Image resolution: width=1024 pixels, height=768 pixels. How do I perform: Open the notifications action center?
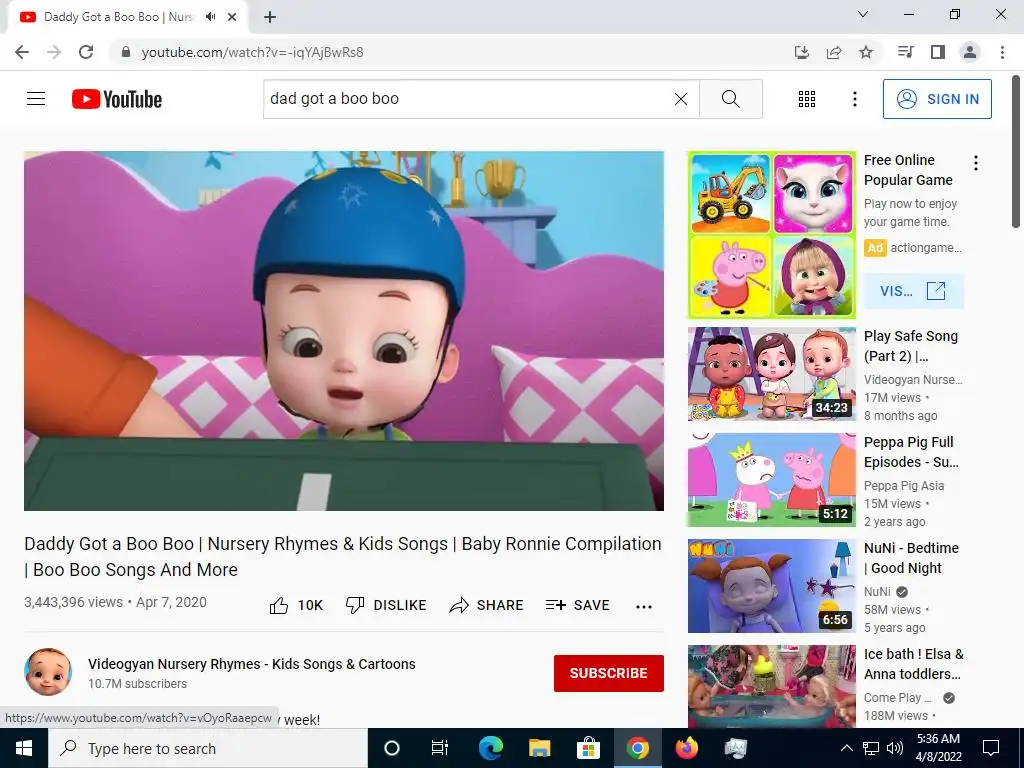coord(991,748)
